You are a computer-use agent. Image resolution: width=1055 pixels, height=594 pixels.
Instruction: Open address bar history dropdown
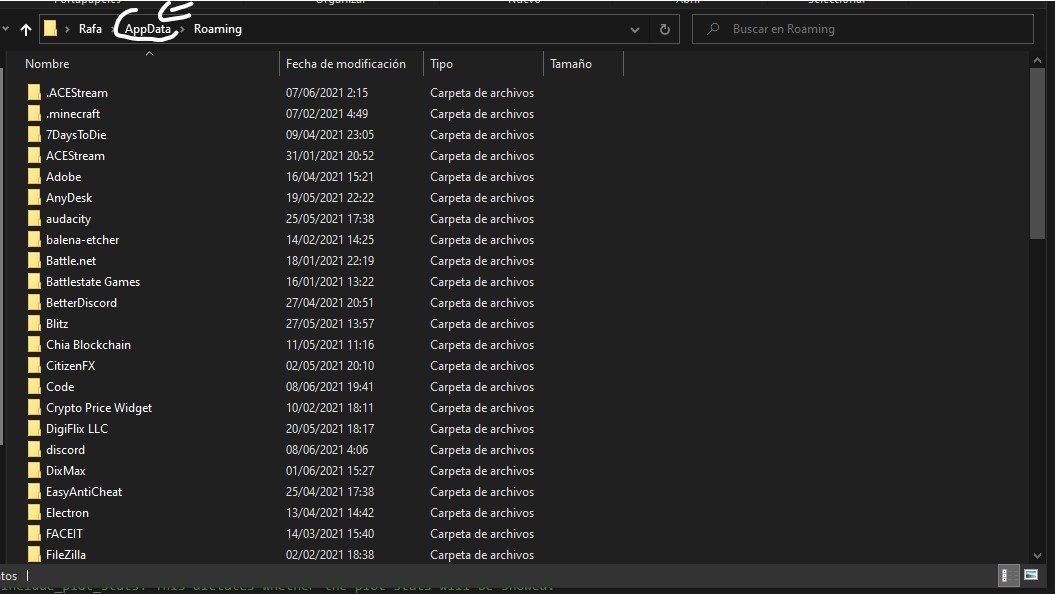(634, 30)
